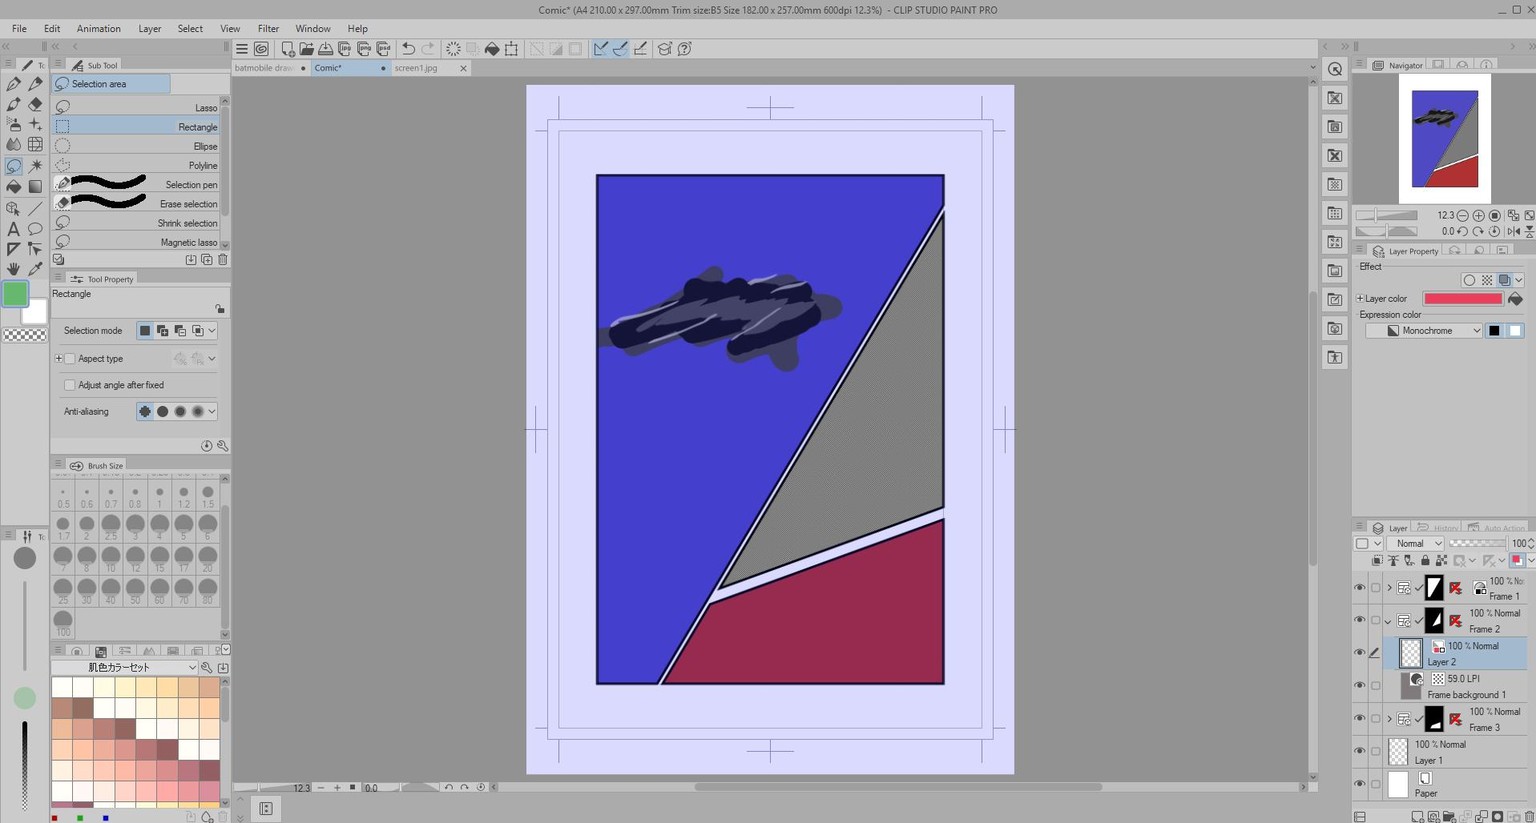Open the Normal blending mode dropdown

(1414, 543)
